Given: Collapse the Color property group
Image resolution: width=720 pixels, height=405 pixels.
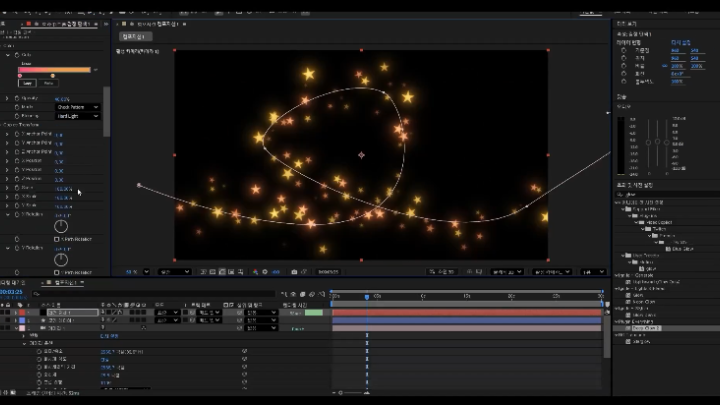Looking at the screenshot, I should point(8,55).
